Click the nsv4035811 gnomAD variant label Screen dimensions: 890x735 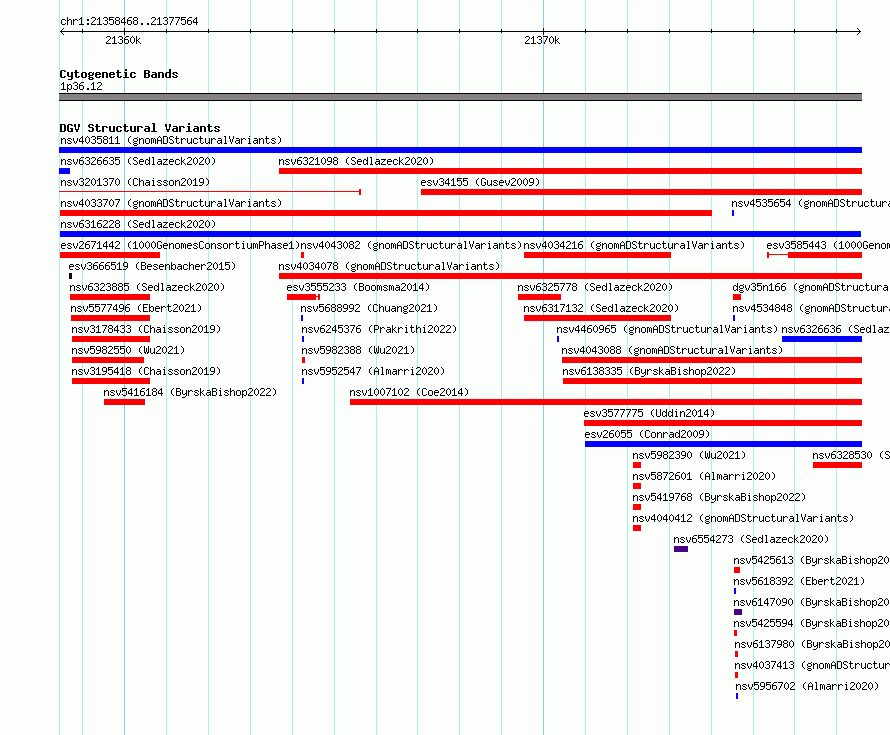pos(171,140)
